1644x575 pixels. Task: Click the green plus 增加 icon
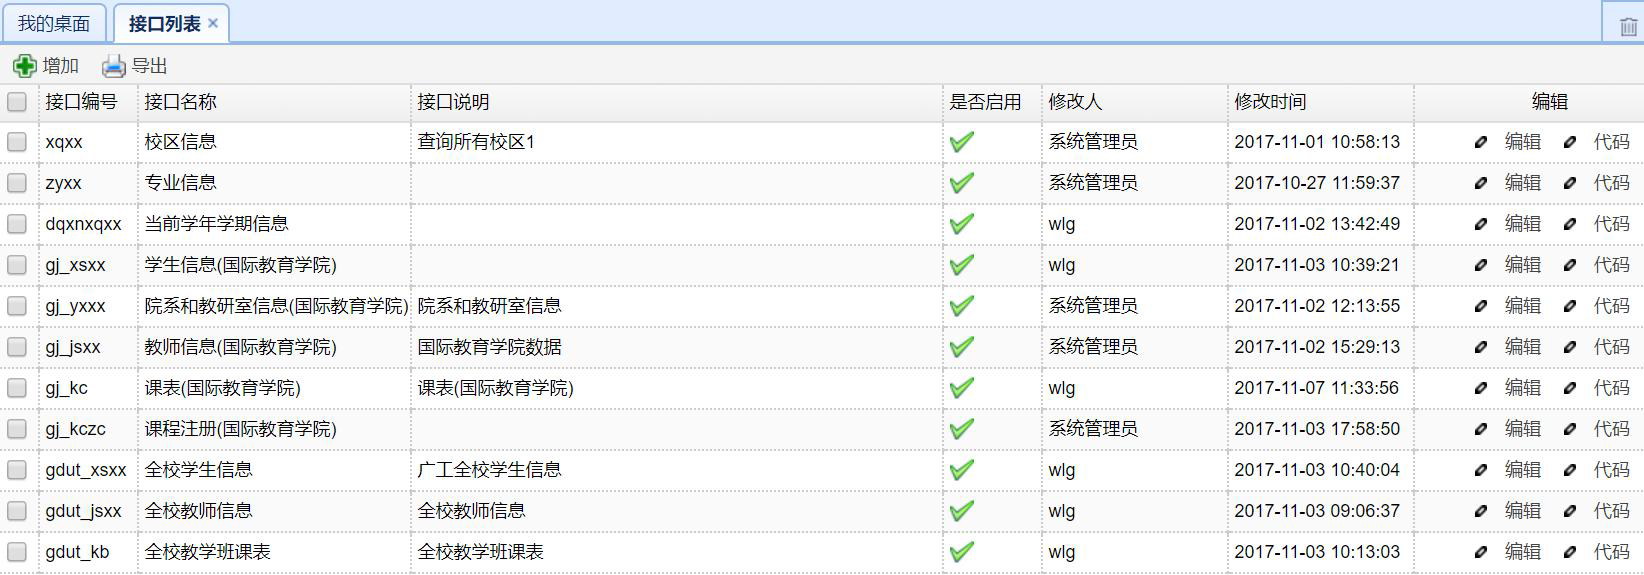(x=24, y=66)
